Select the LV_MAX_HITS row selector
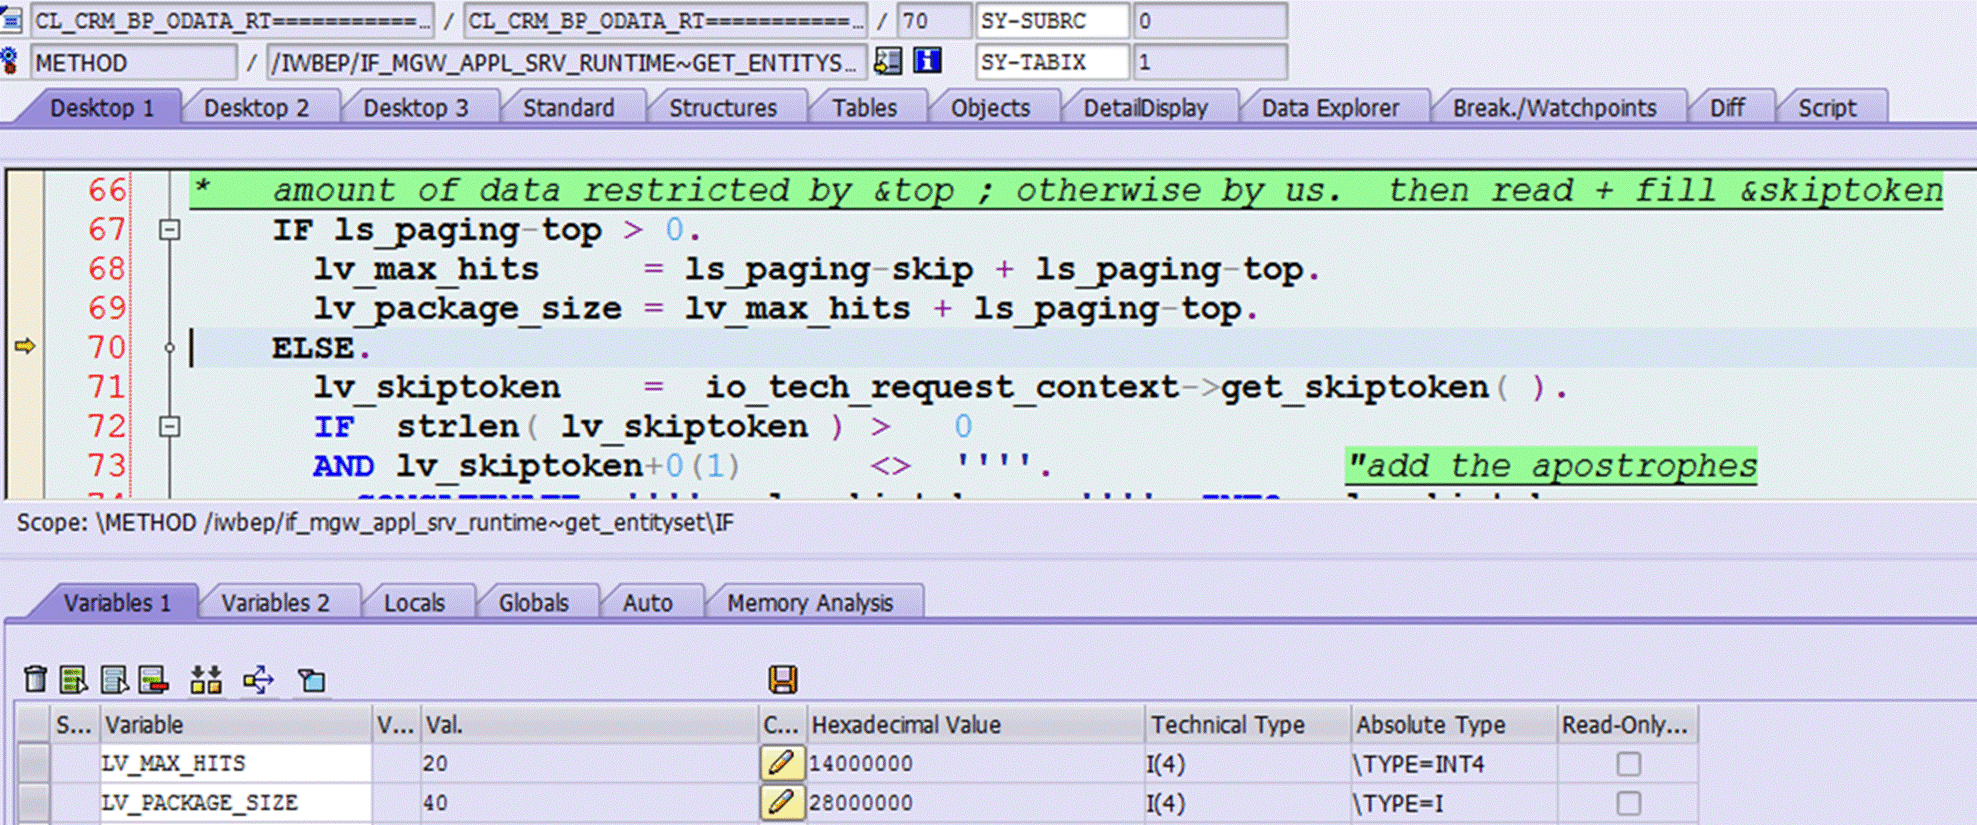Image resolution: width=1977 pixels, height=825 pixels. [34, 764]
